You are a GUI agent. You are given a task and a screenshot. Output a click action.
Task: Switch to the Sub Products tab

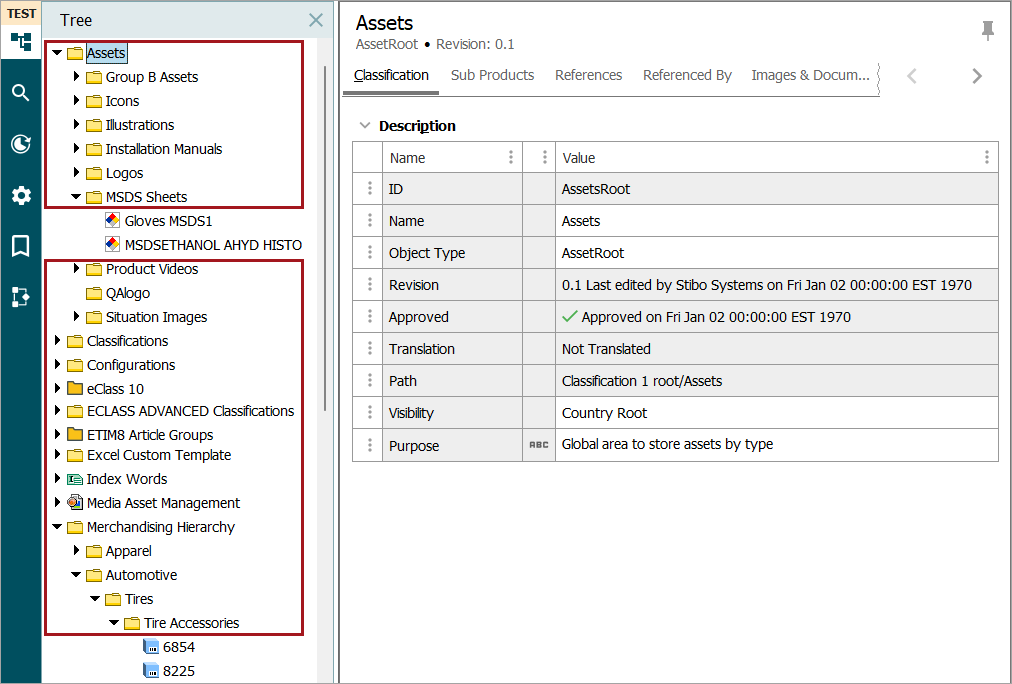492,75
